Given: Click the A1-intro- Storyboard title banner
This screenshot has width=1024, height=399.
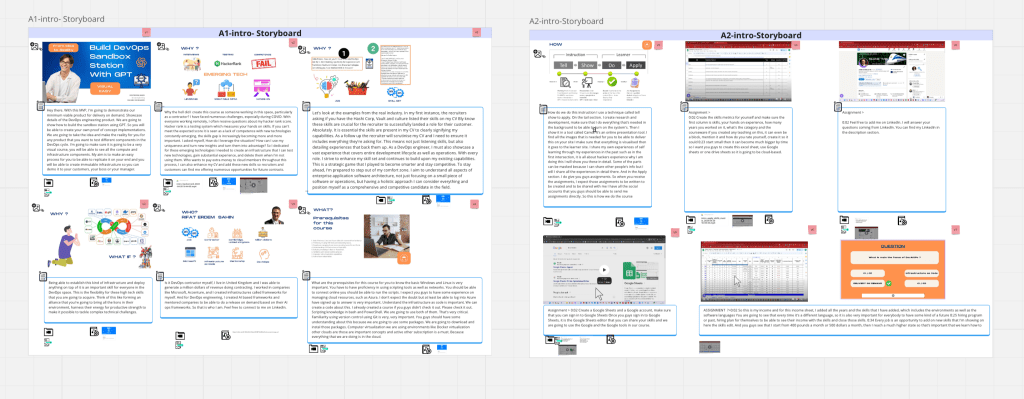Looking at the screenshot, I should 259,33.
